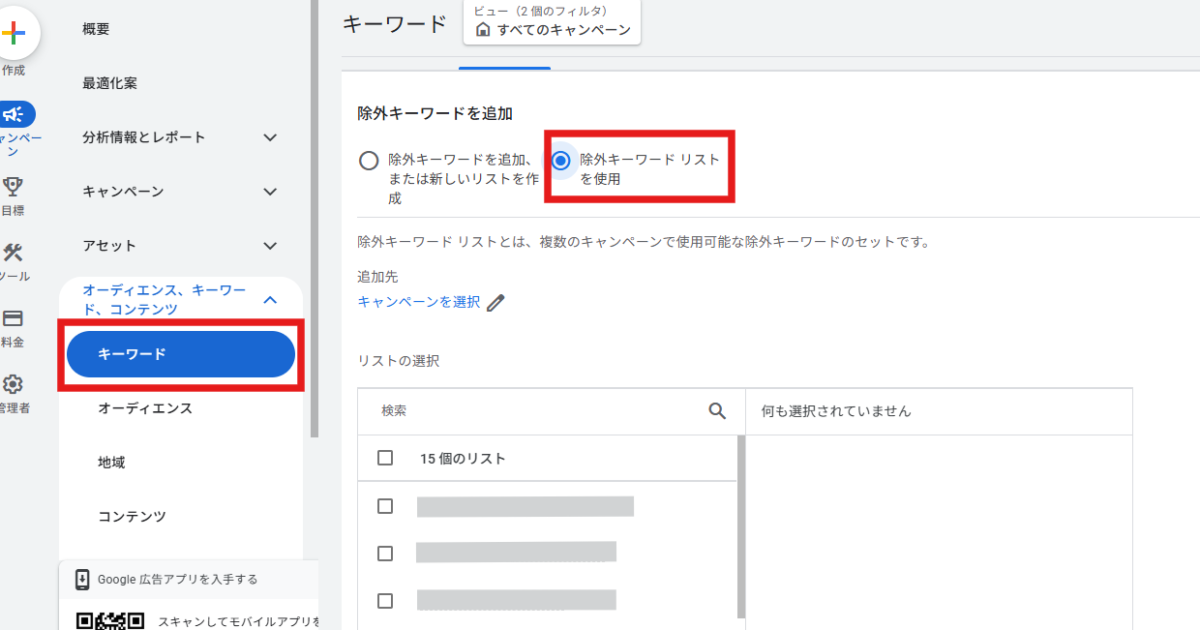Click the キャンペーンを選択 link
The width and height of the screenshot is (1200, 630).
[x=418, y=302]
